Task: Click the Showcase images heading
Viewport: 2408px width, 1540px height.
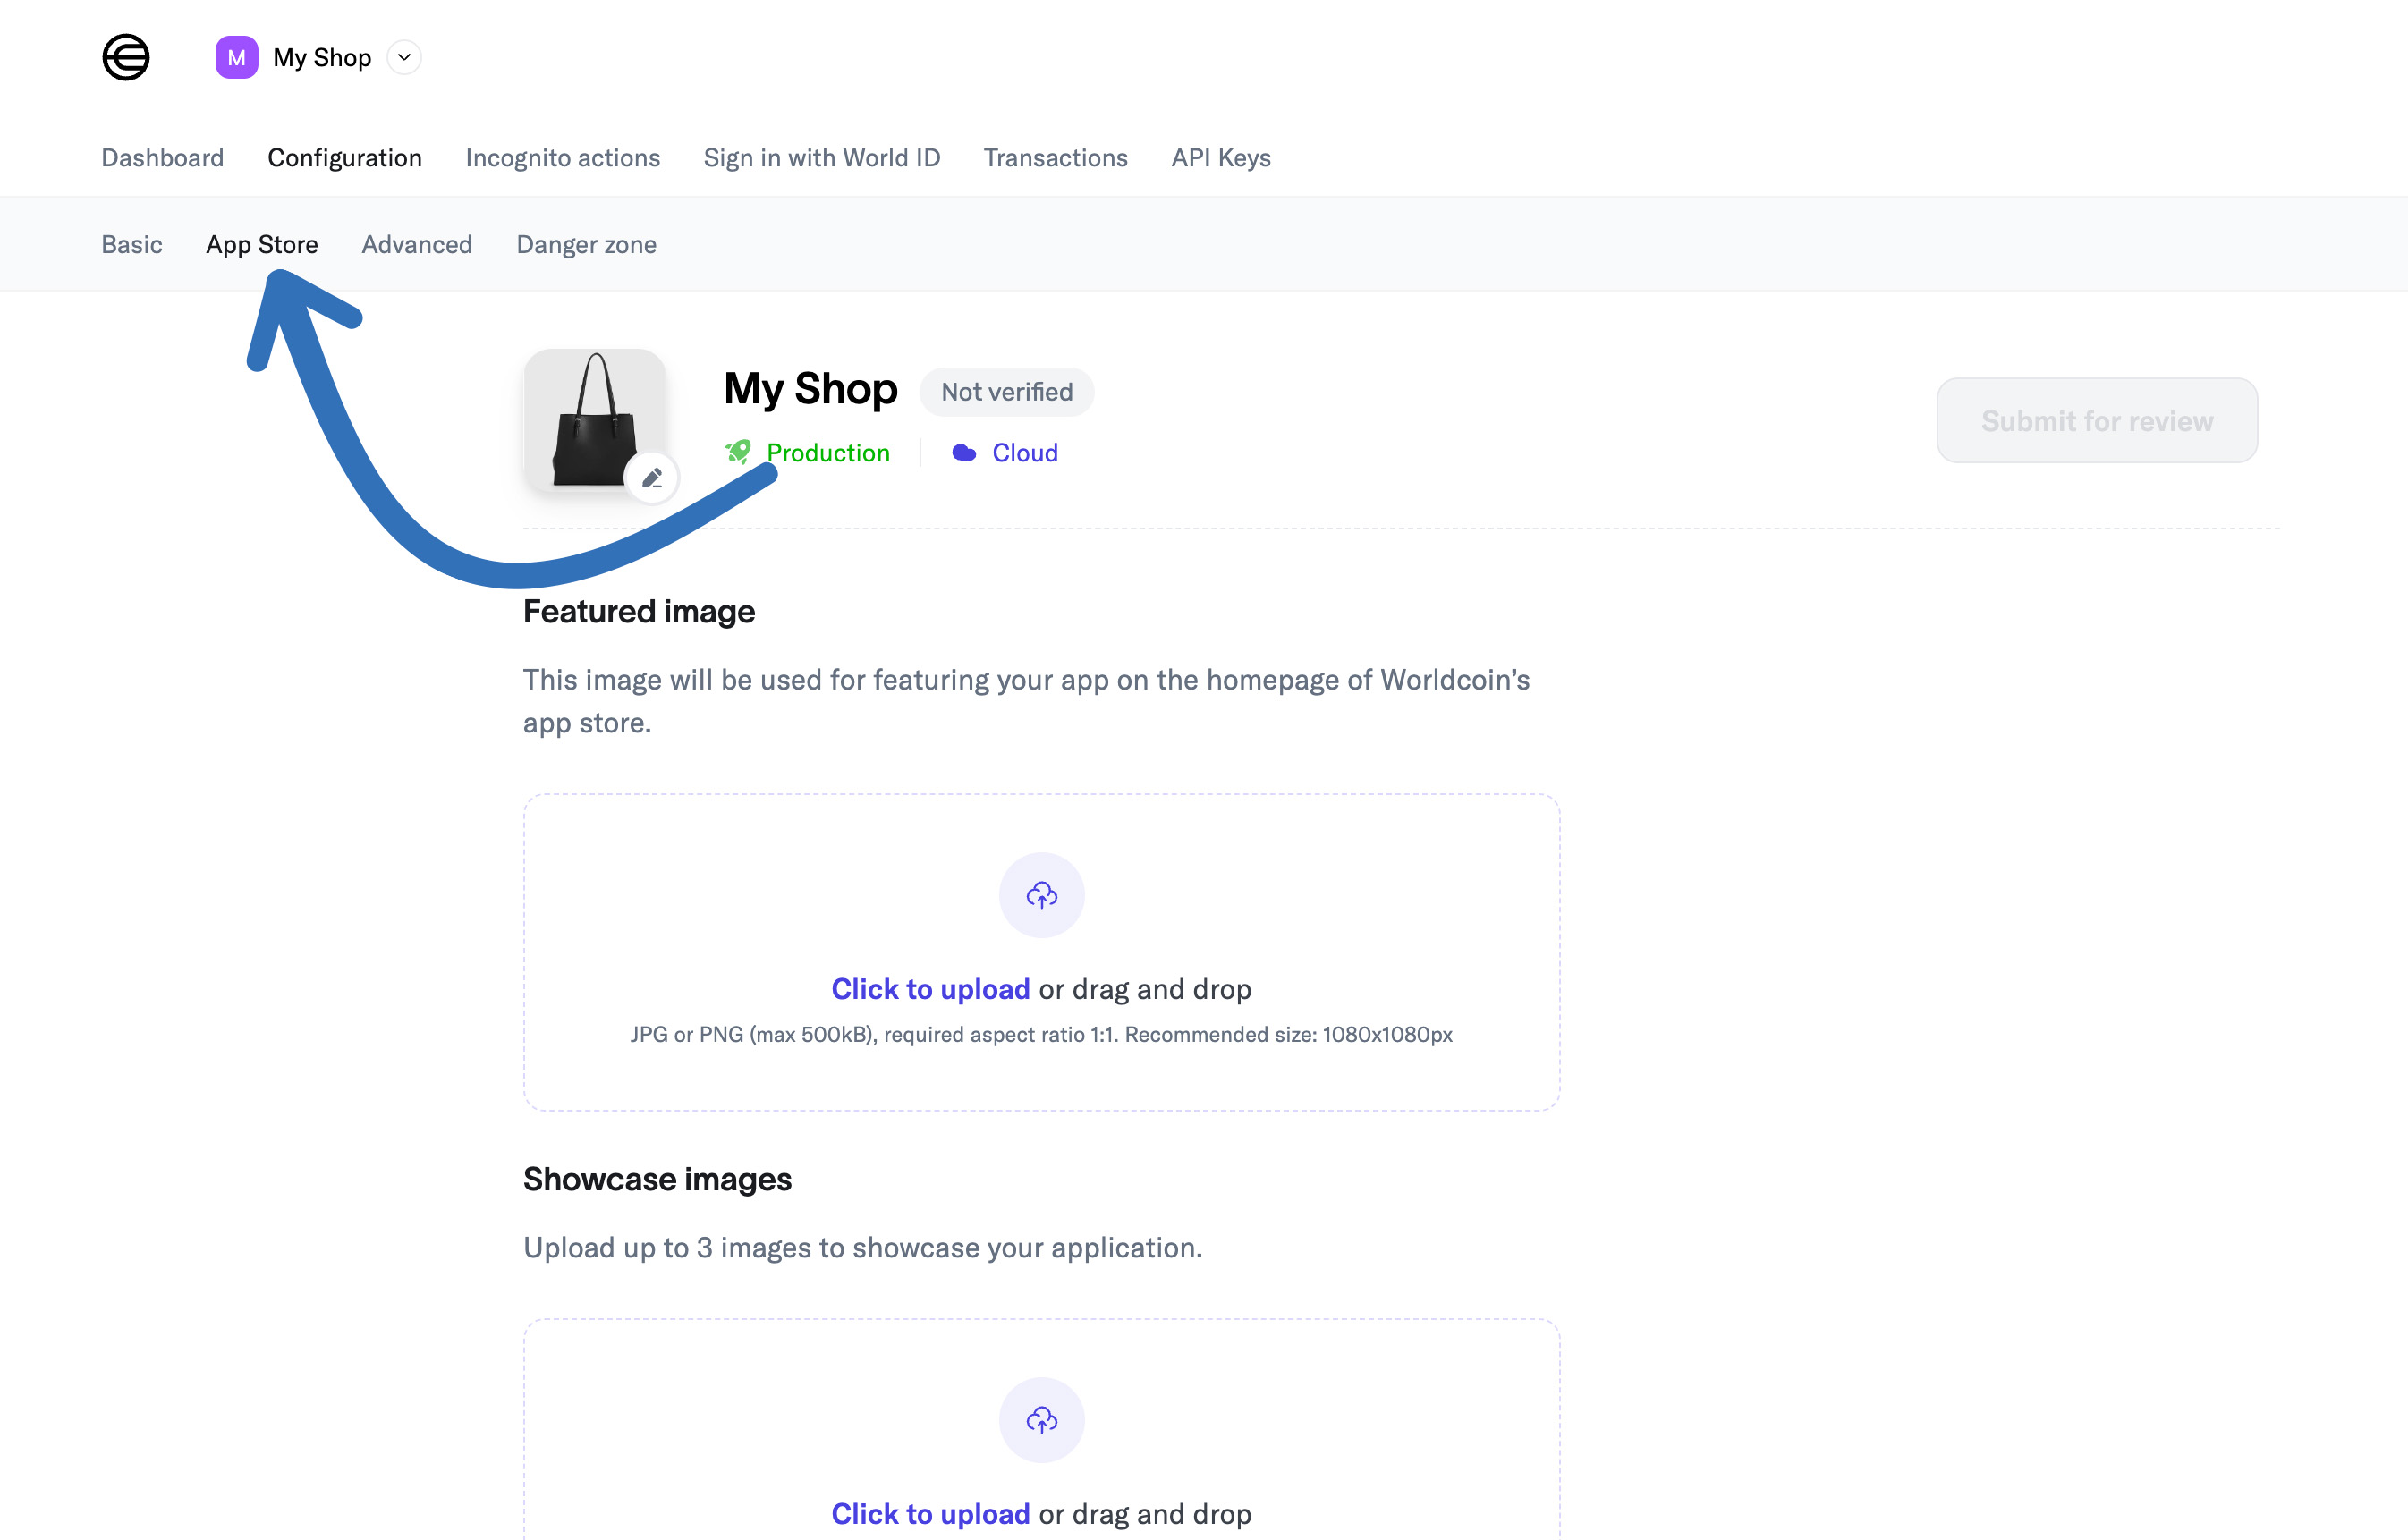Action: [658, 1179]
